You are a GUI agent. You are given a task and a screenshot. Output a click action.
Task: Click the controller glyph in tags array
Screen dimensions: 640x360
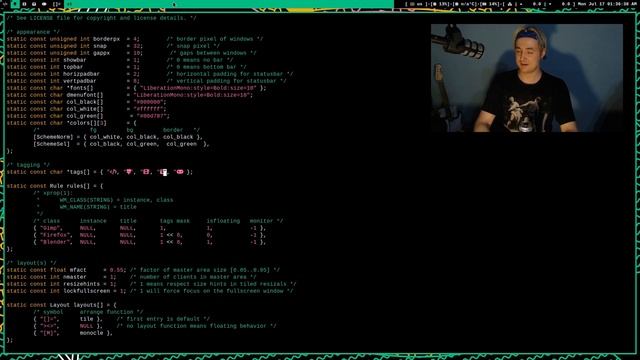pyautogui.click(x=180, y=172)
